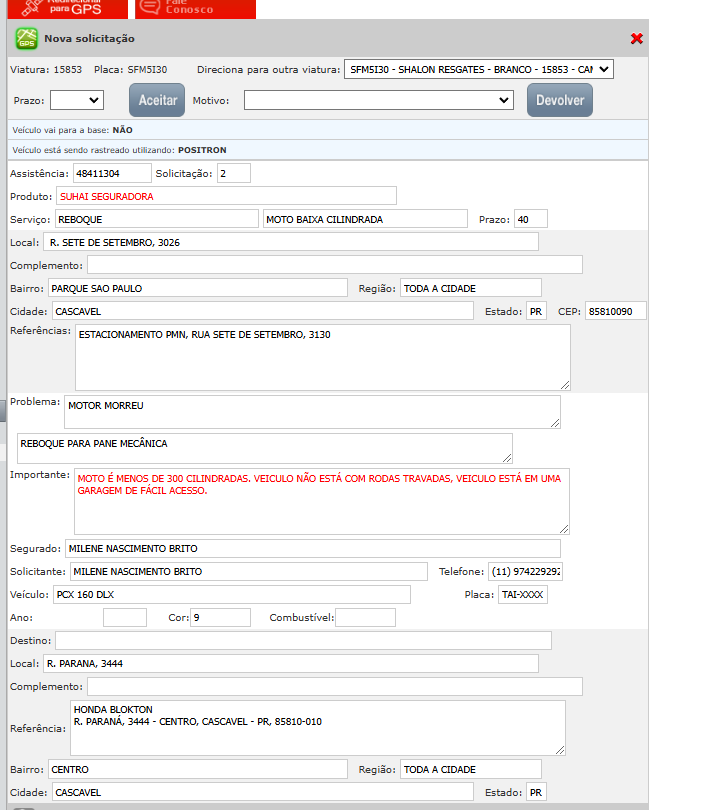
Task: Click the Serviço field REBOQUE
Action: (157, 219)
